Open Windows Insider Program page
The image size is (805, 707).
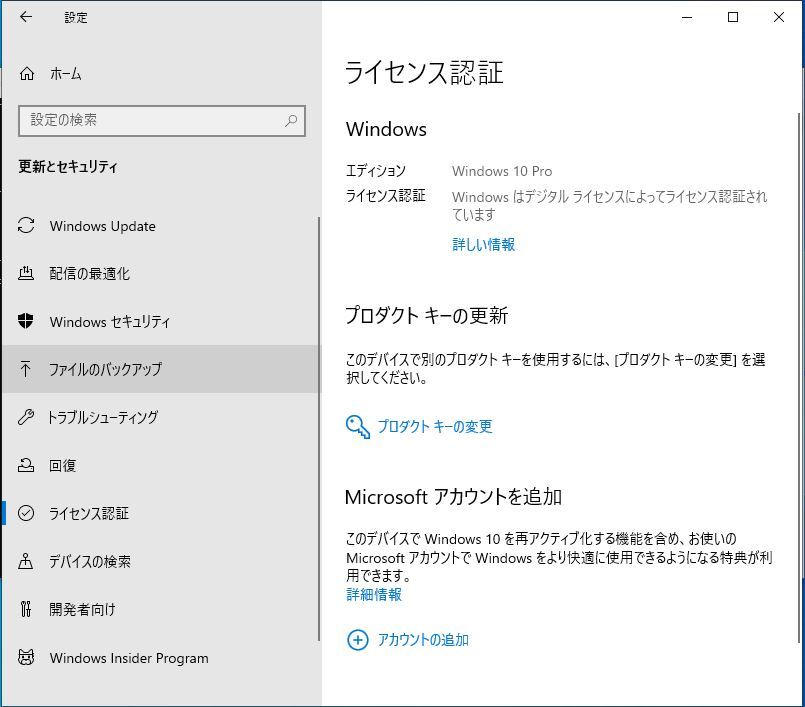(160, 657)
